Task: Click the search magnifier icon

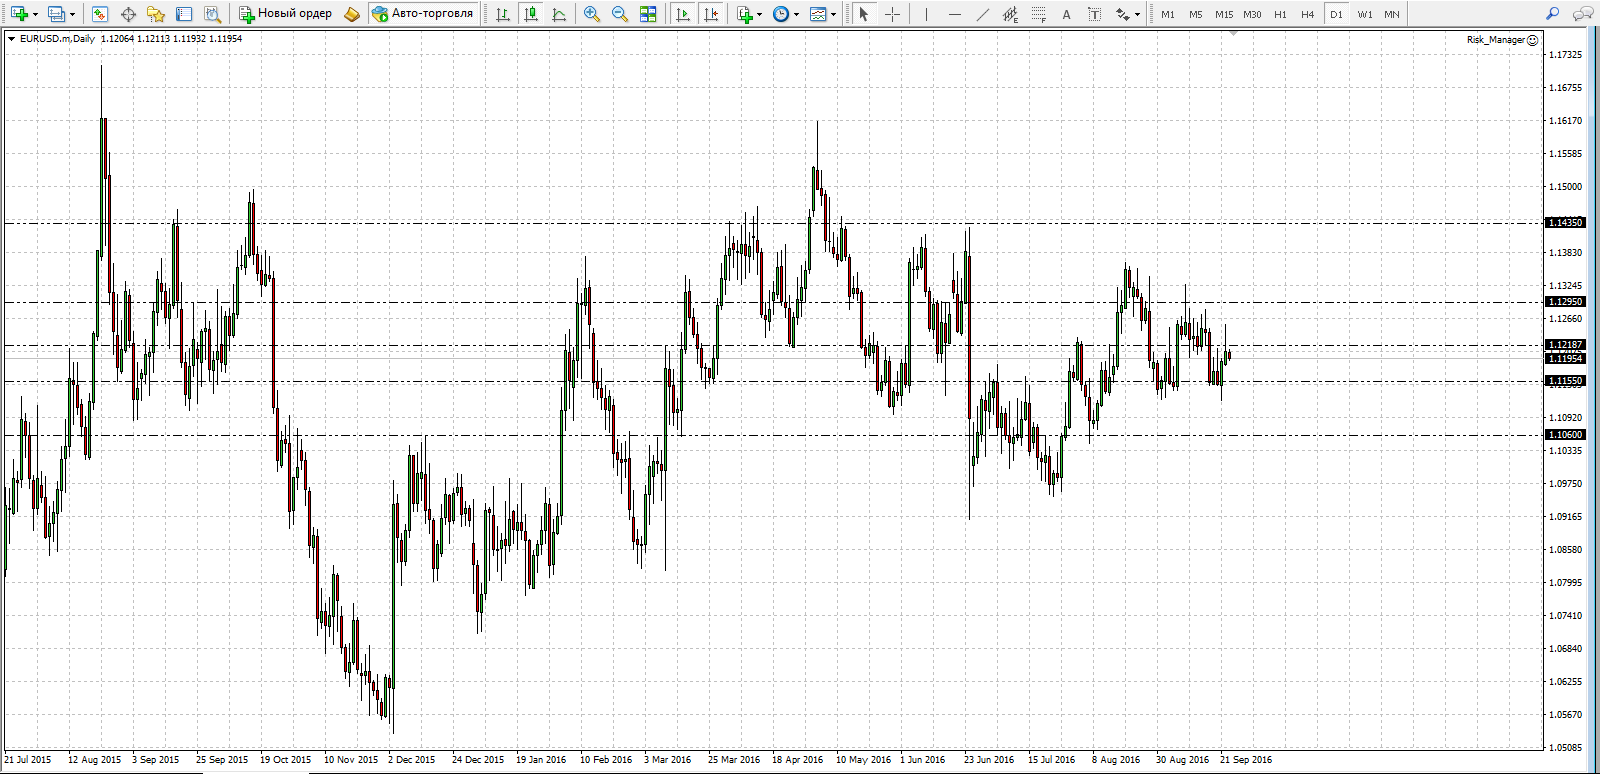Action: click(x=1552, y=14)
